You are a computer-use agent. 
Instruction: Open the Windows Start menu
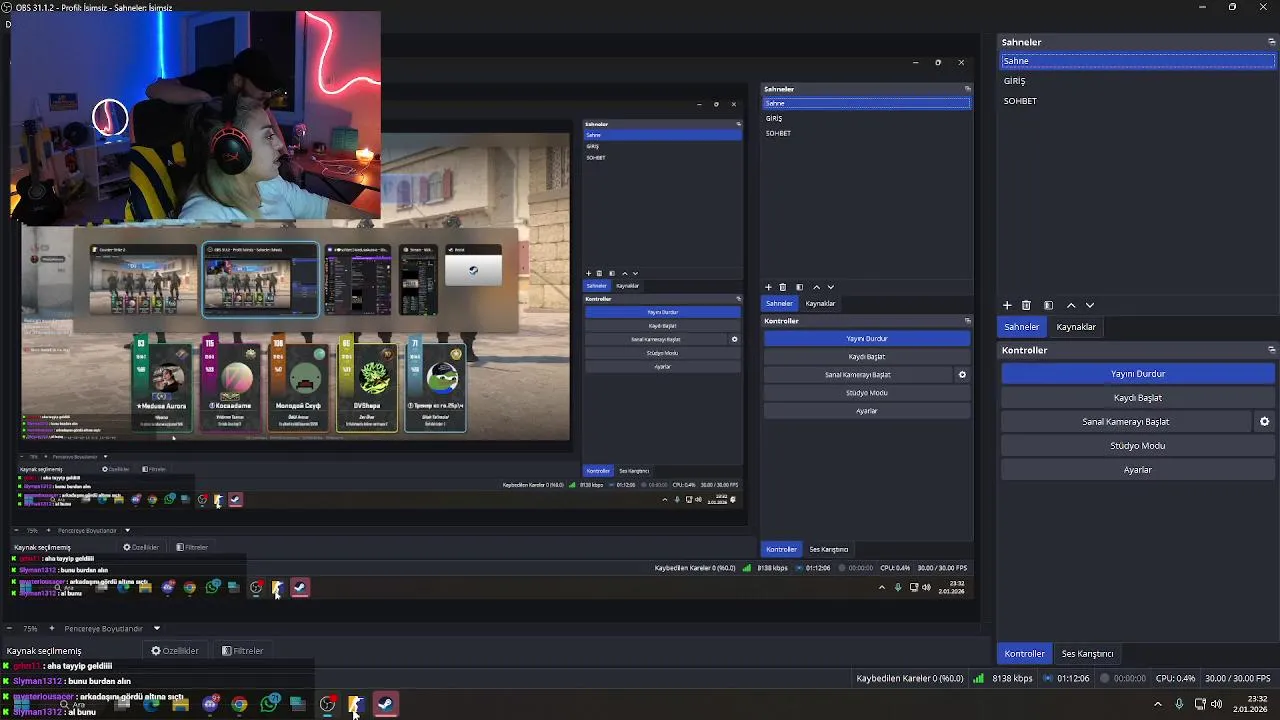22,704
